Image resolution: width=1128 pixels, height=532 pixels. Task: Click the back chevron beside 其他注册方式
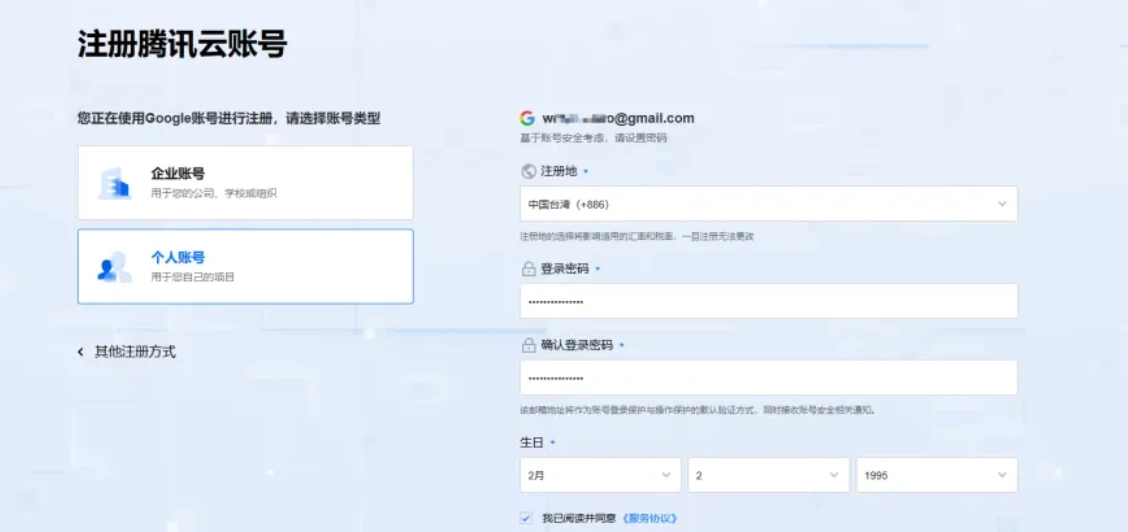tap(81, 352)
